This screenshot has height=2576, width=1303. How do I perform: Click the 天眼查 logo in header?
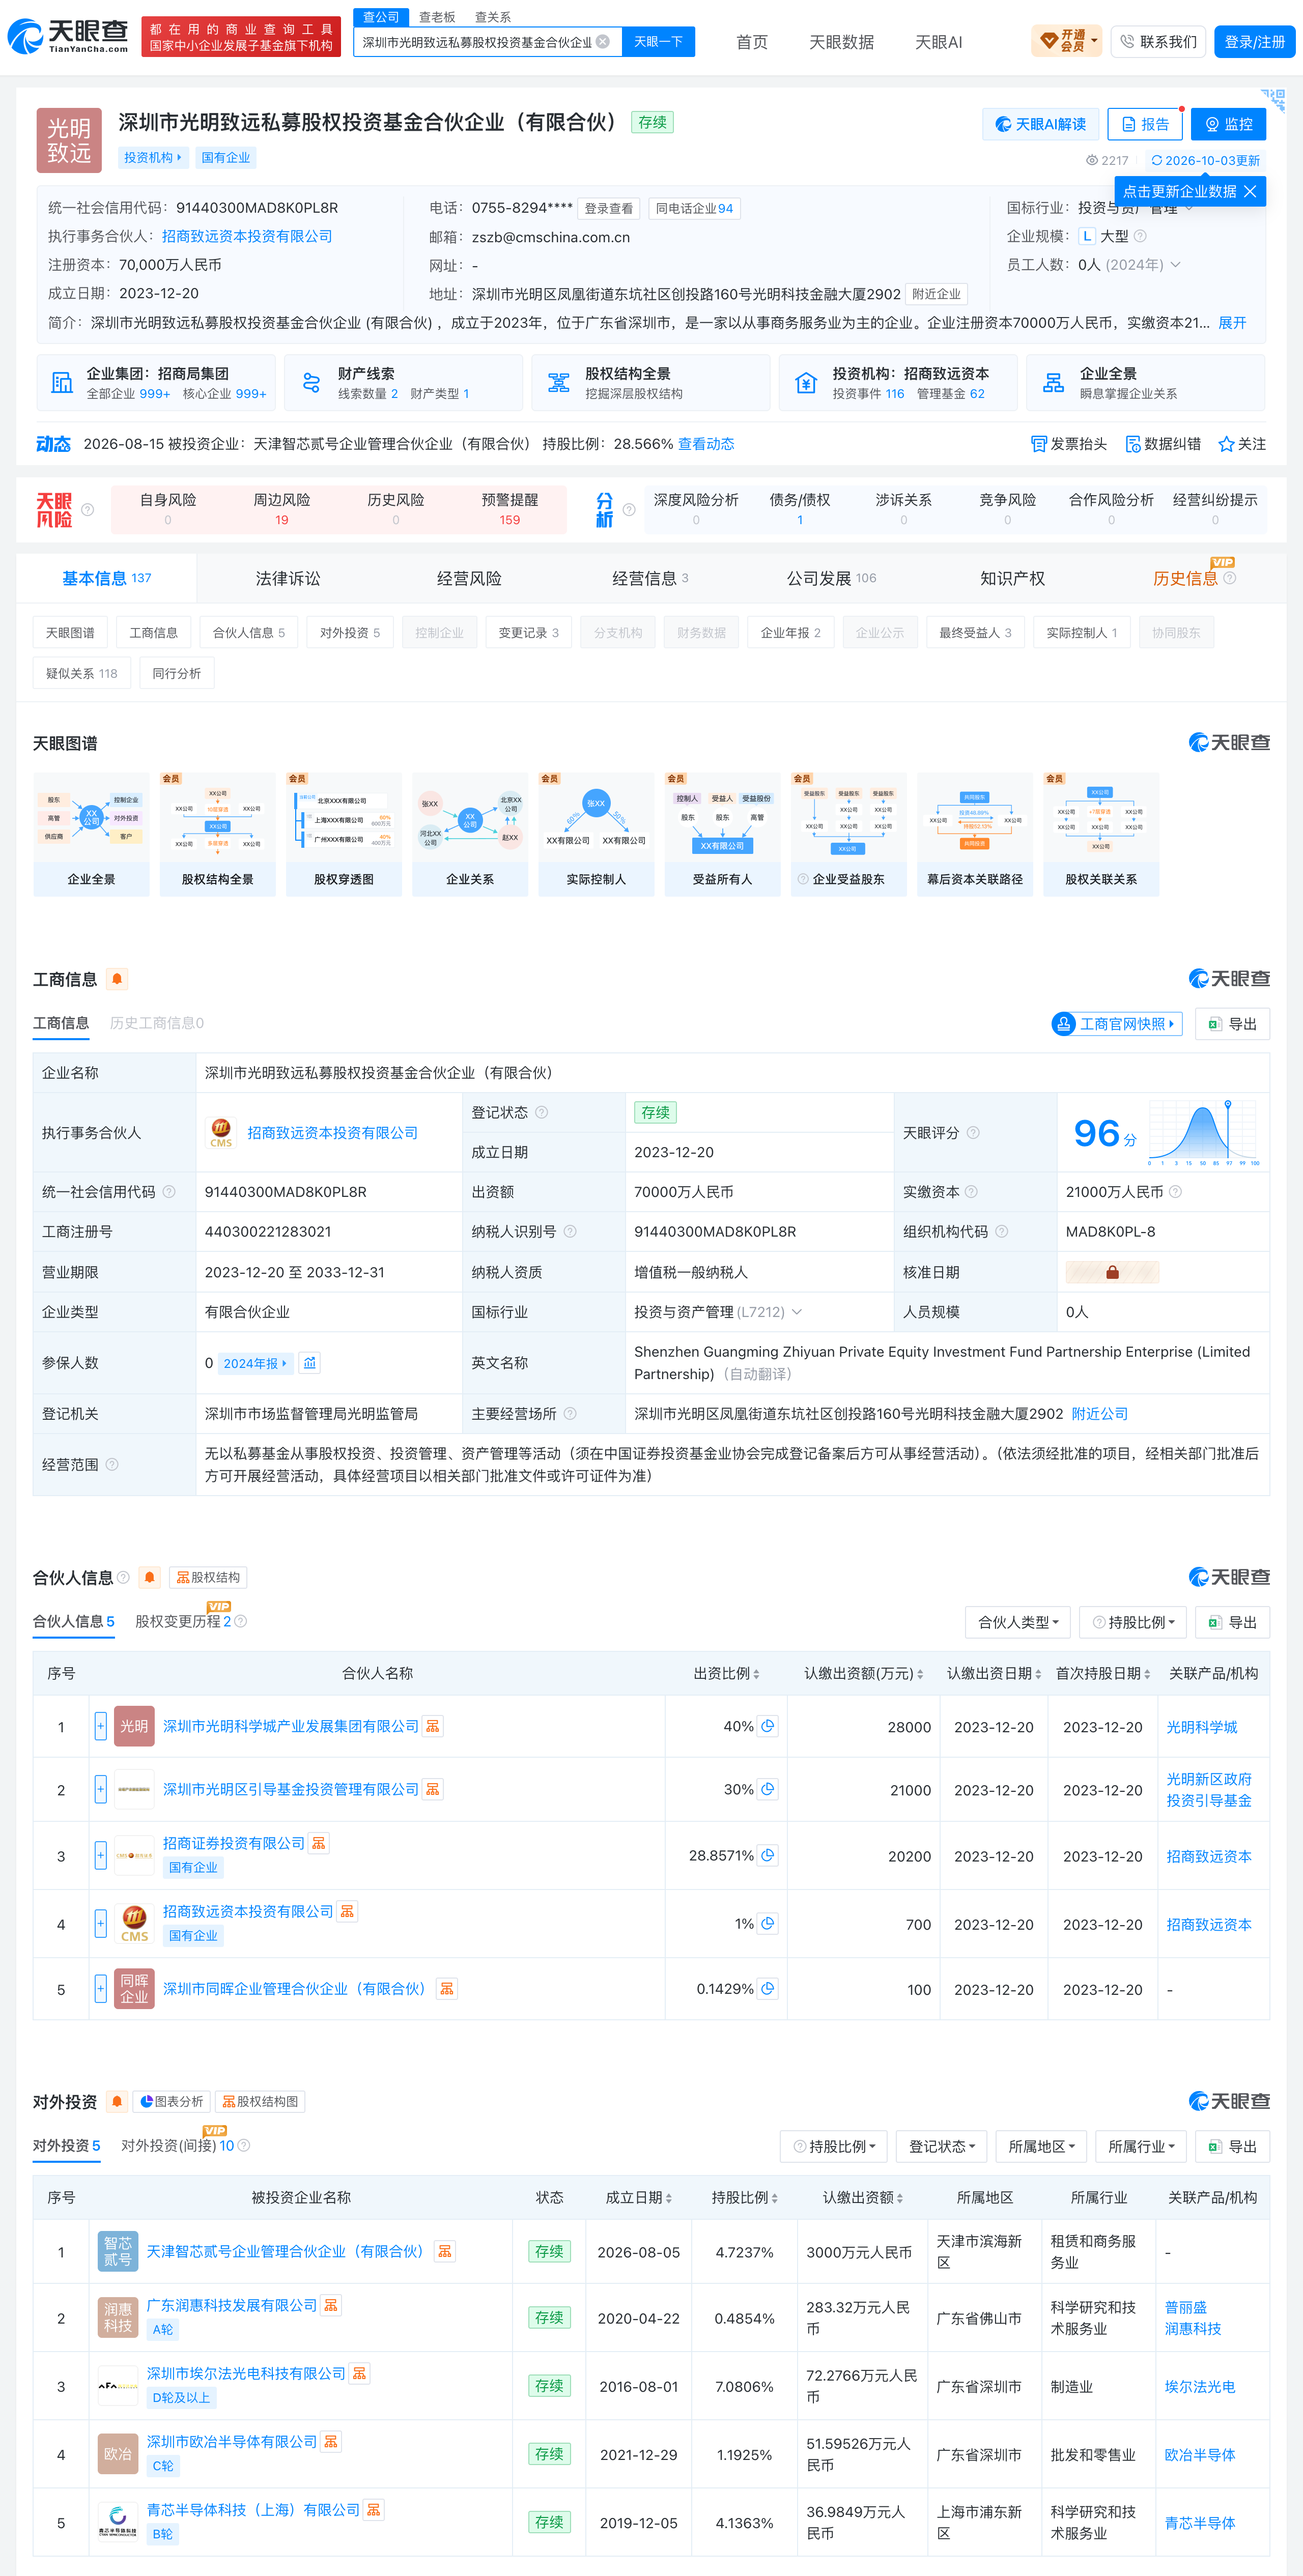(68, 37)
